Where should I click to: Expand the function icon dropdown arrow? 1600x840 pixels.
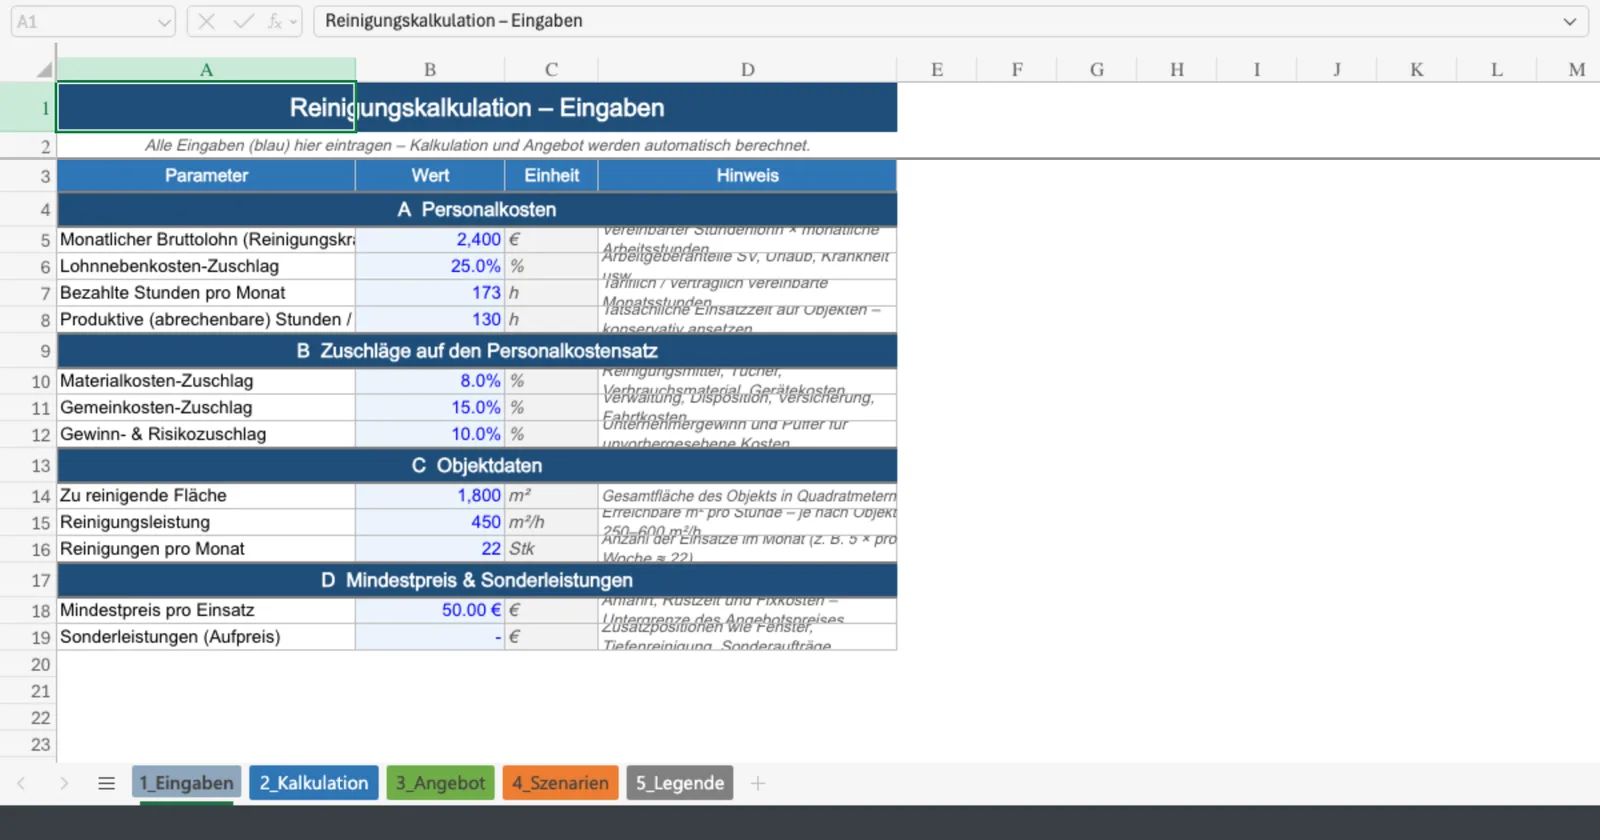coord(293,21)
